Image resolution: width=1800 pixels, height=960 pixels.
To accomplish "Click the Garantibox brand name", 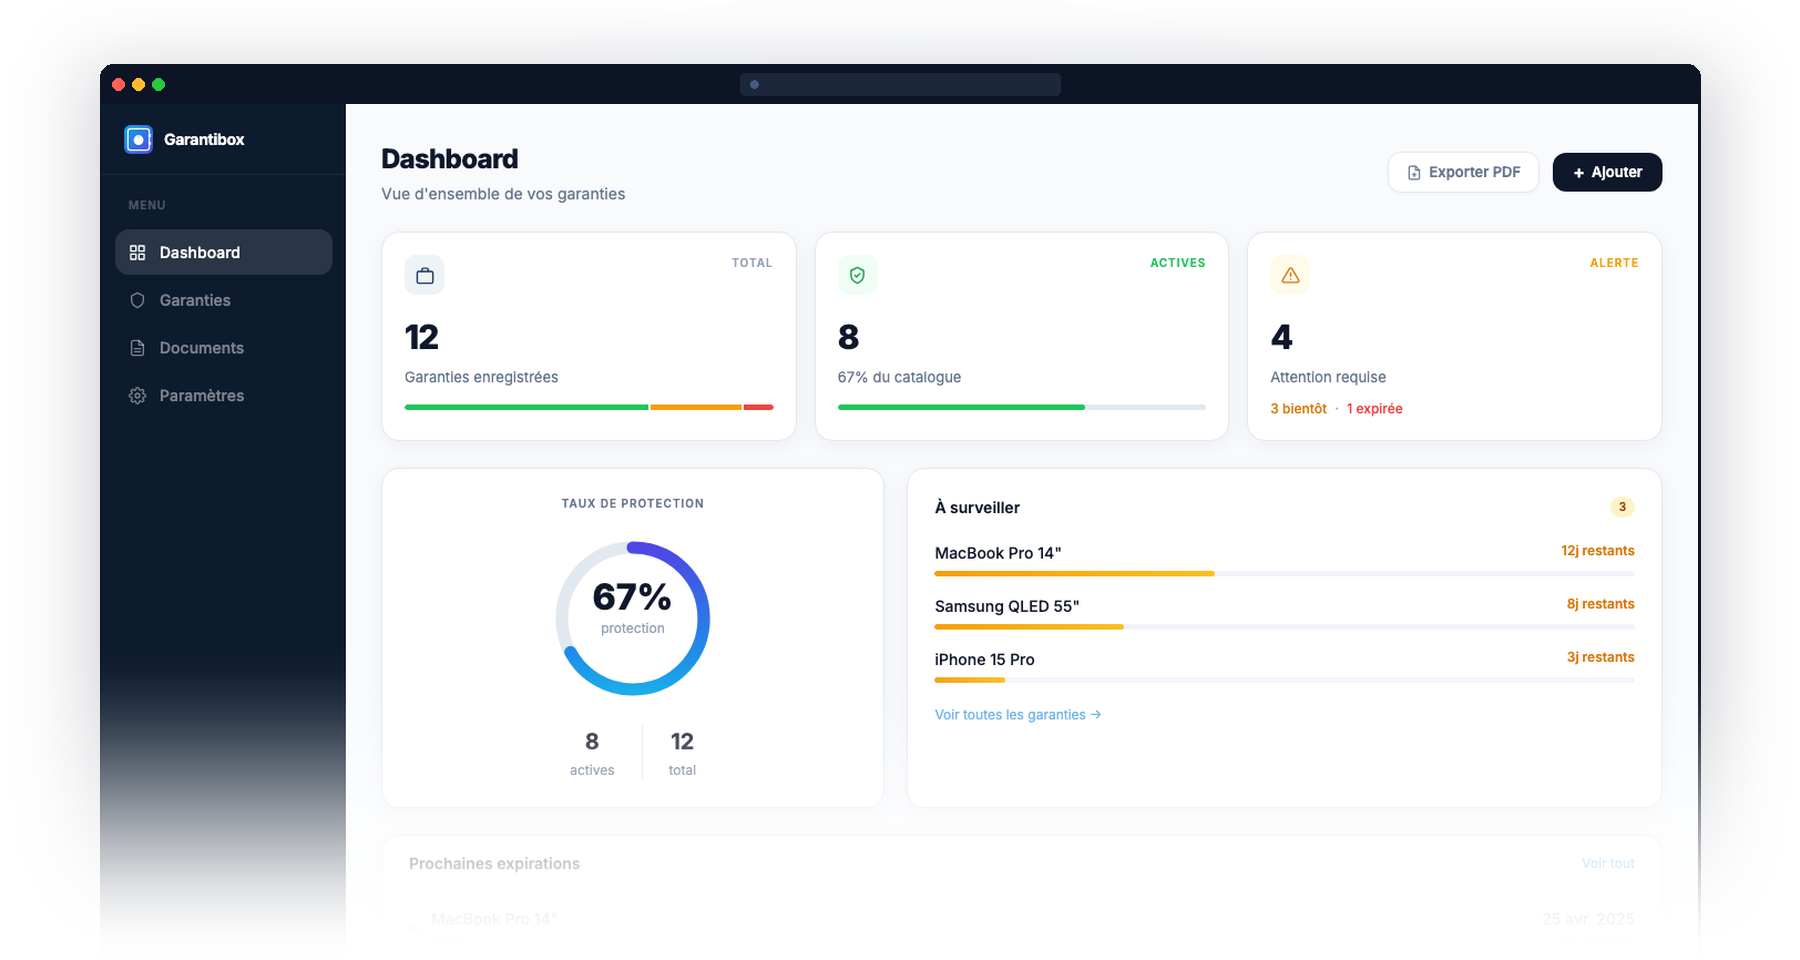I will coord(204,140).
